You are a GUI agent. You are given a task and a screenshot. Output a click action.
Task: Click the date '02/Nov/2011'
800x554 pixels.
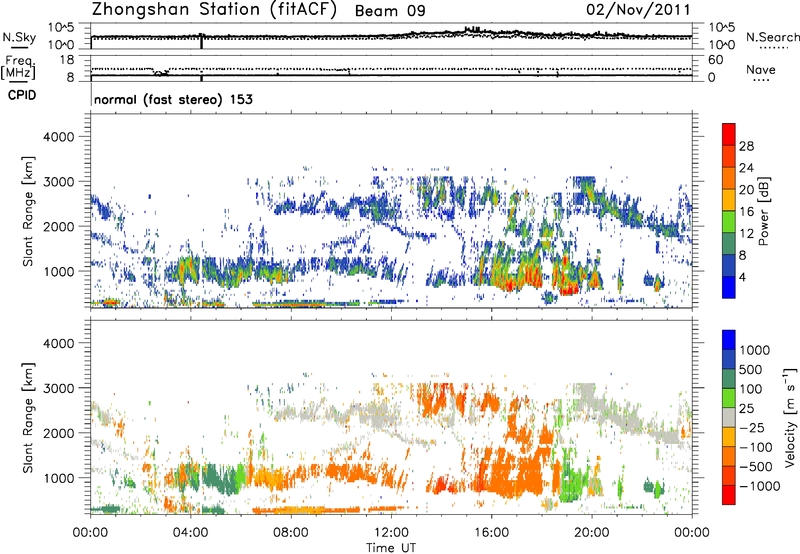click(x=638, y=10)
